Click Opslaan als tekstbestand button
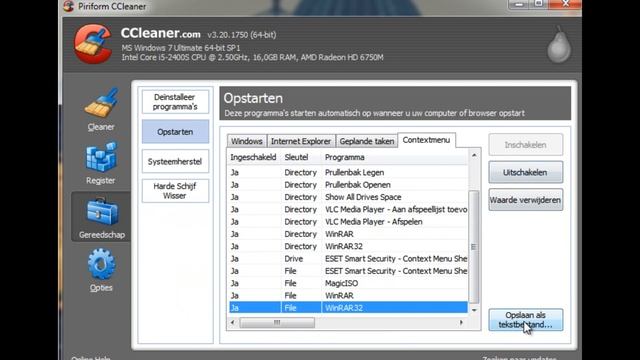 point(526,320)
